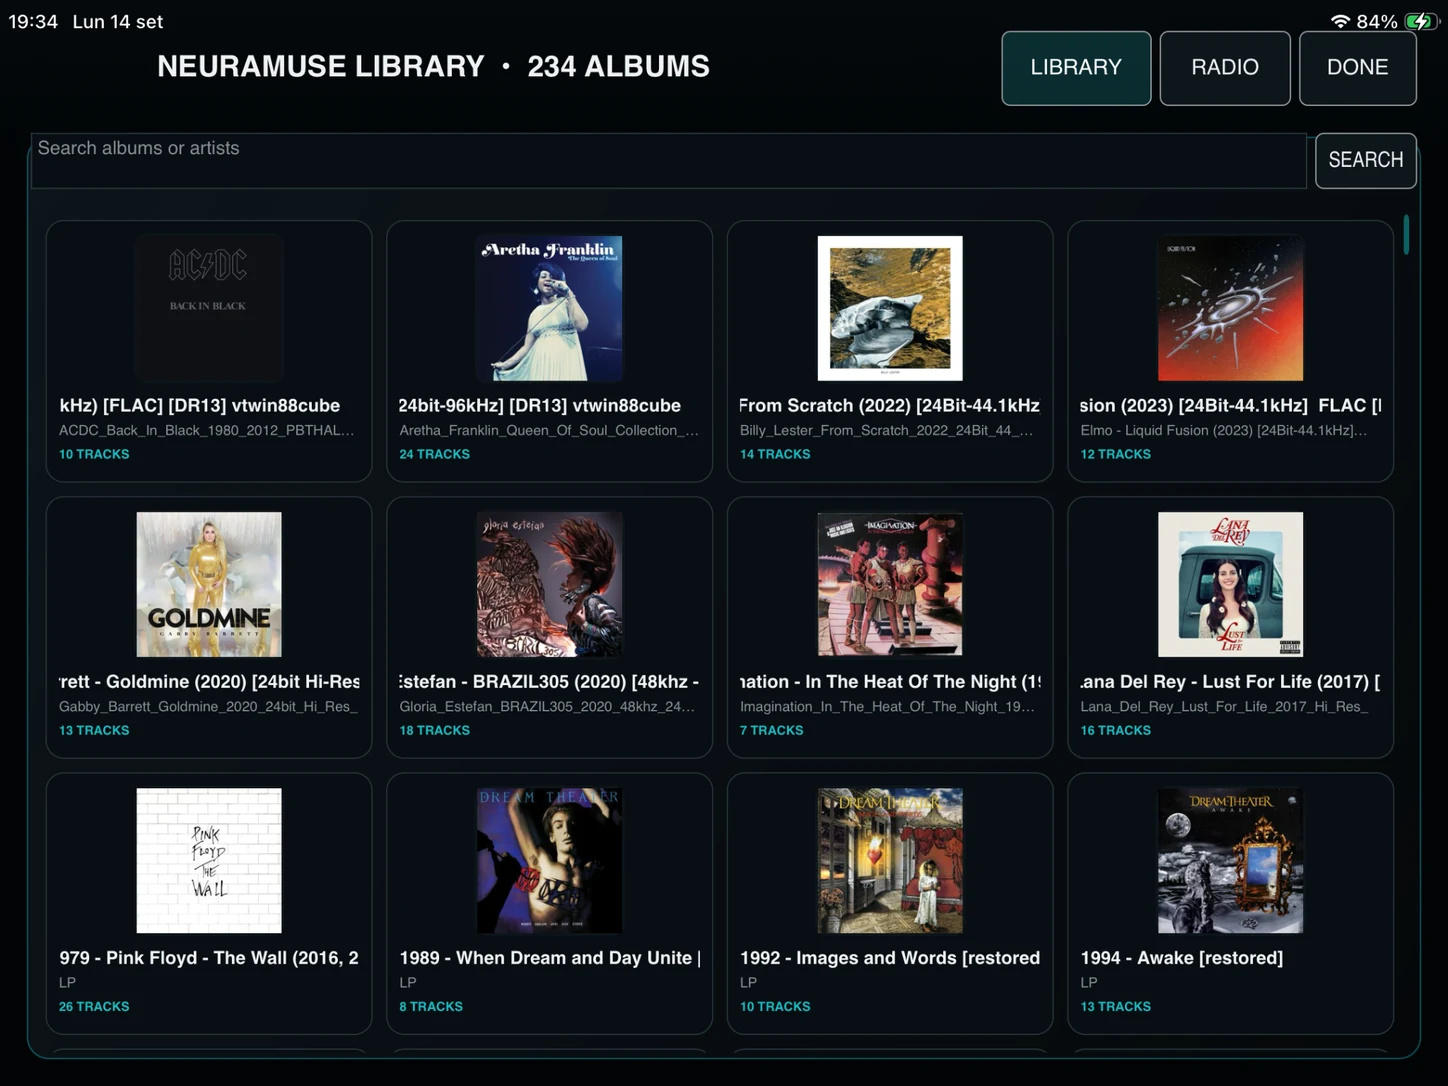This screenshot has width=1448, height=1086.
Task: Click '13 TRACKS' under Awake [restored]
Action: click(x=1116, y=1006)
